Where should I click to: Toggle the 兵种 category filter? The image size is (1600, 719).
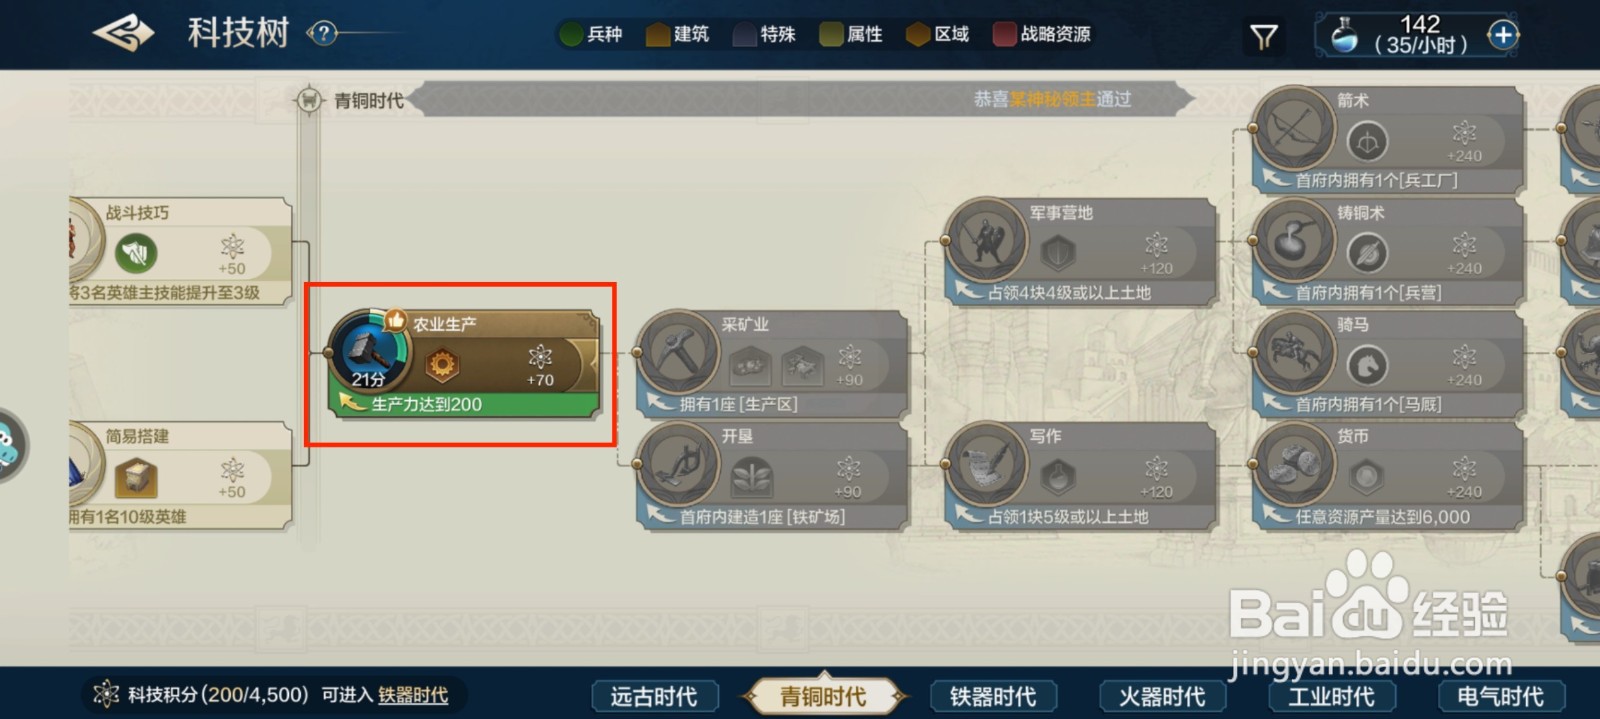point(591,34)
